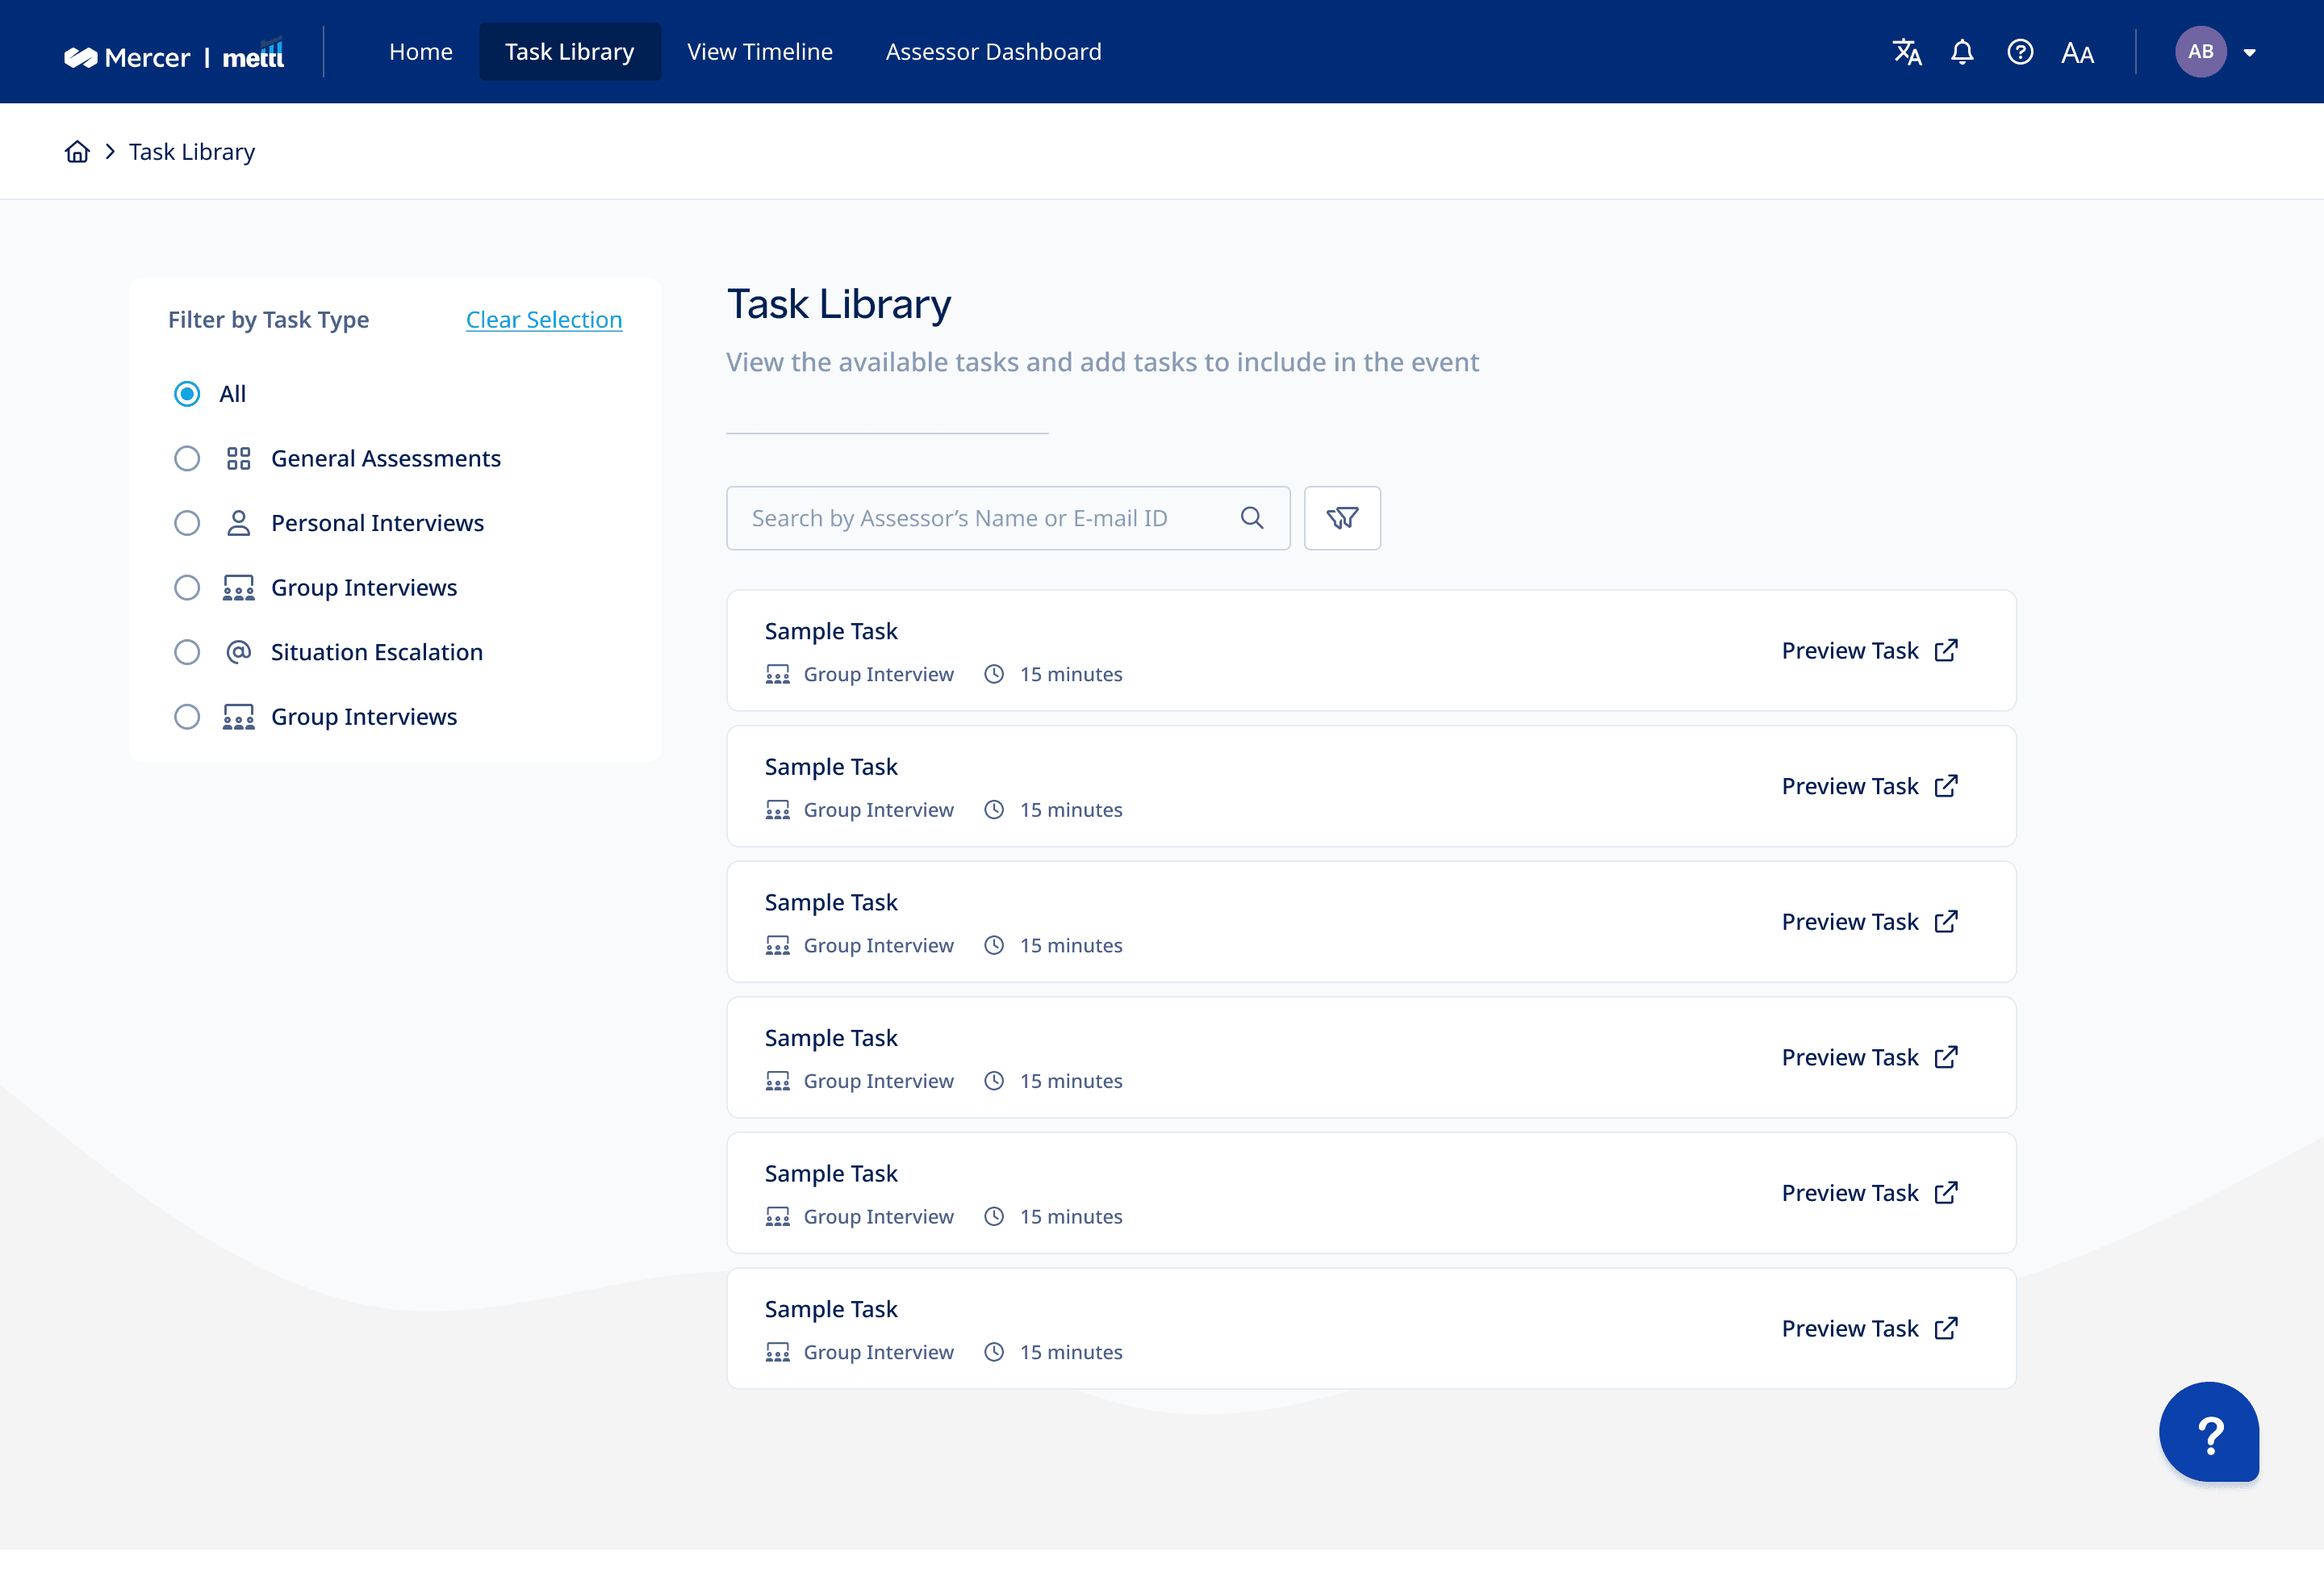Open the notifications bell
2324x1590 pixels.
click(x=1962, y=52)
